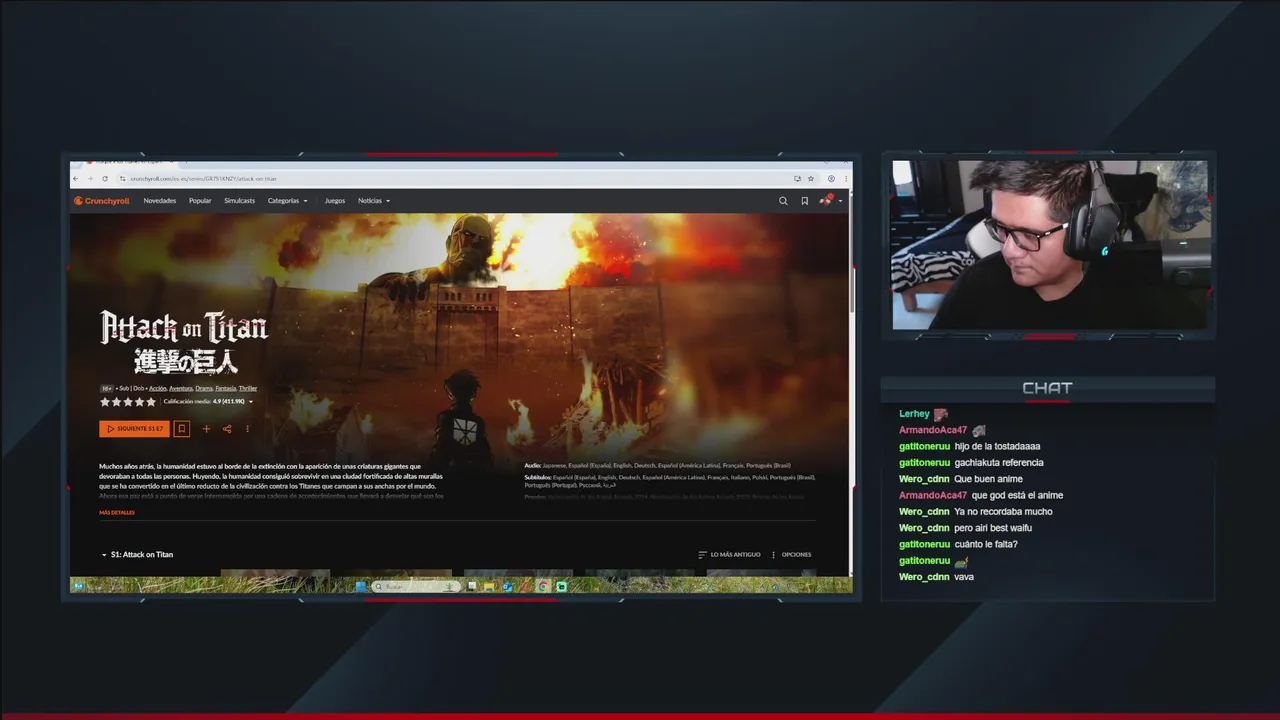Rate the series five stars
This screenshot has height=720, width=1280.
[x=151, y=402]
